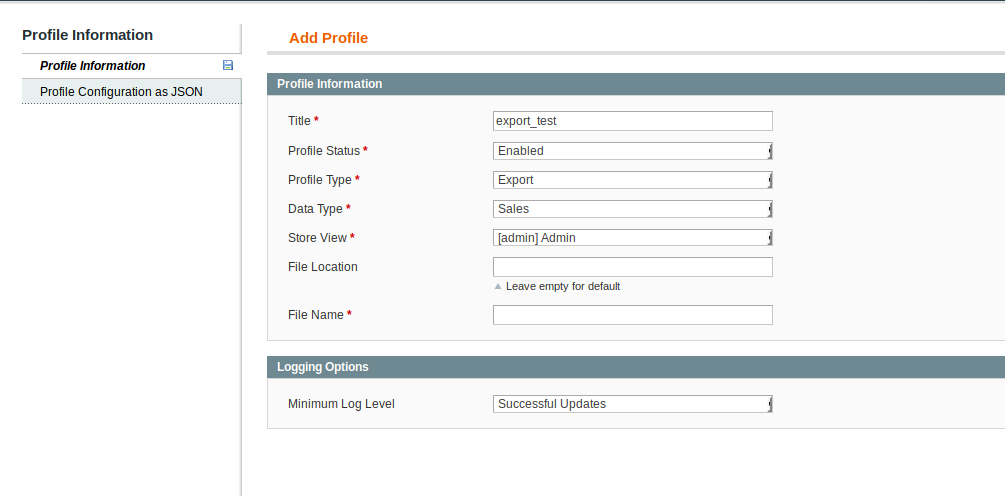The image size is (1005, 496).
Task: Click the Minimum Log Level label
Action: 341,404
